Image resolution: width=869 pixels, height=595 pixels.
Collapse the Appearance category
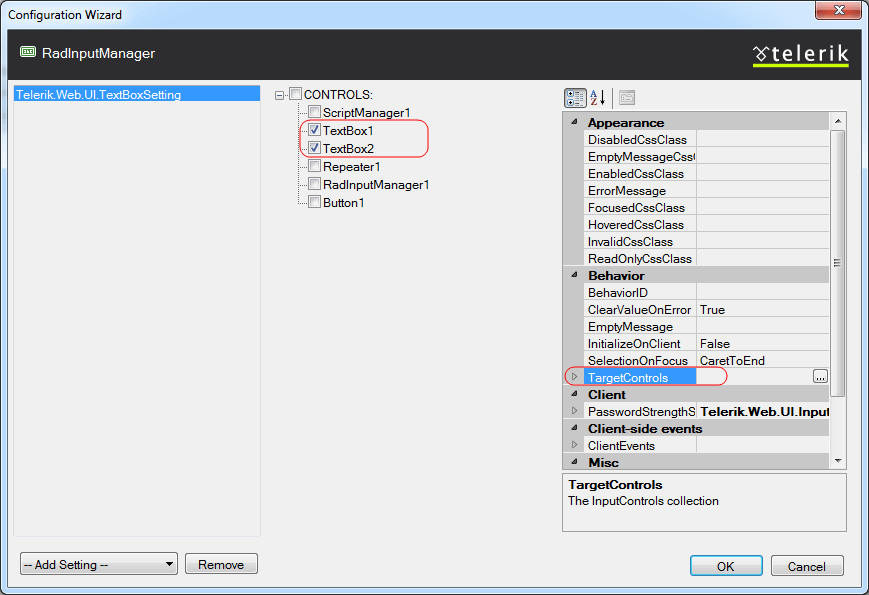pyautogui.click(x=574, y=122)
